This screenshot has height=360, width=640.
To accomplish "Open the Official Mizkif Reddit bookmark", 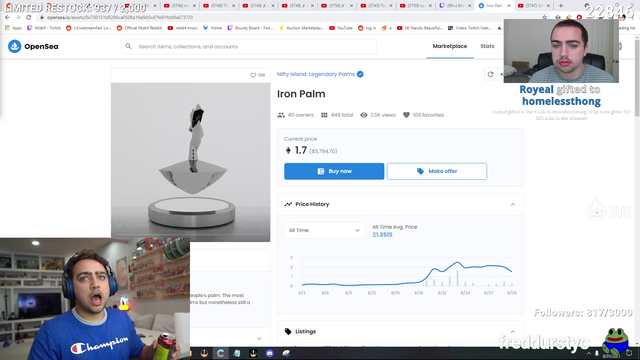I will click(x=139, y=28).
